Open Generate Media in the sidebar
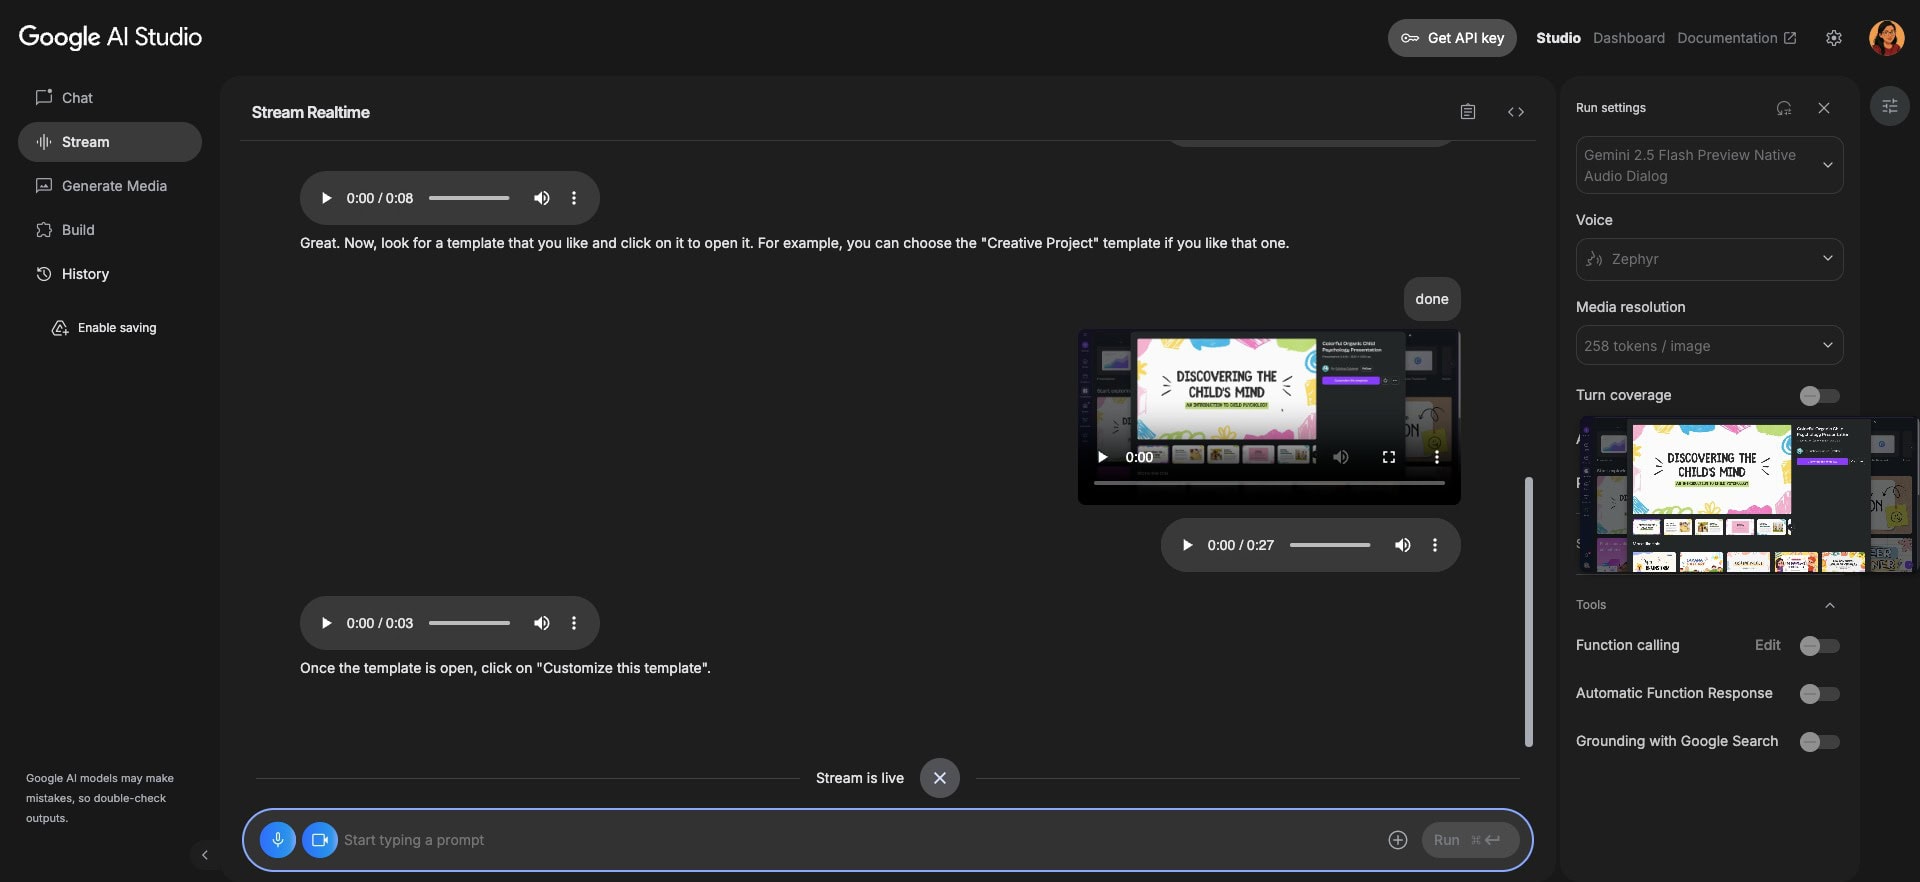The image size is (1920, 882). pos(114,186)
